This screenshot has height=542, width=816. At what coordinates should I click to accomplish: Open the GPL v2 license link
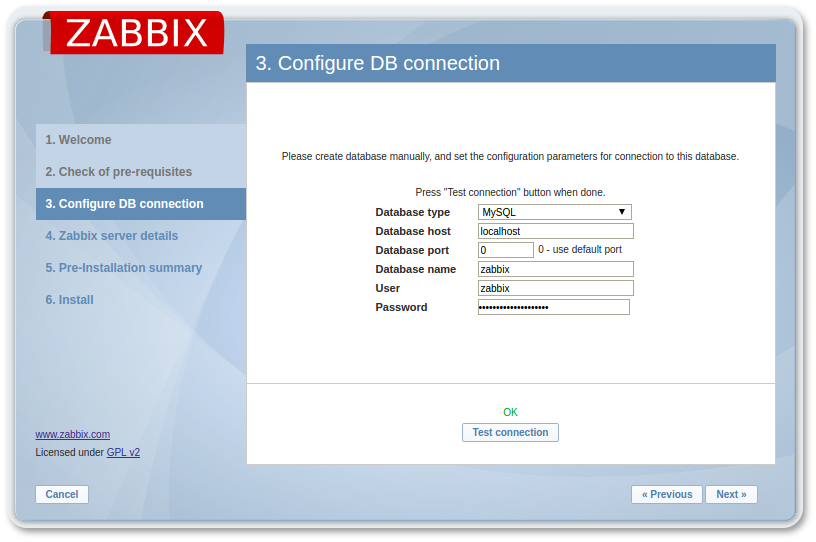click(123, 452)
